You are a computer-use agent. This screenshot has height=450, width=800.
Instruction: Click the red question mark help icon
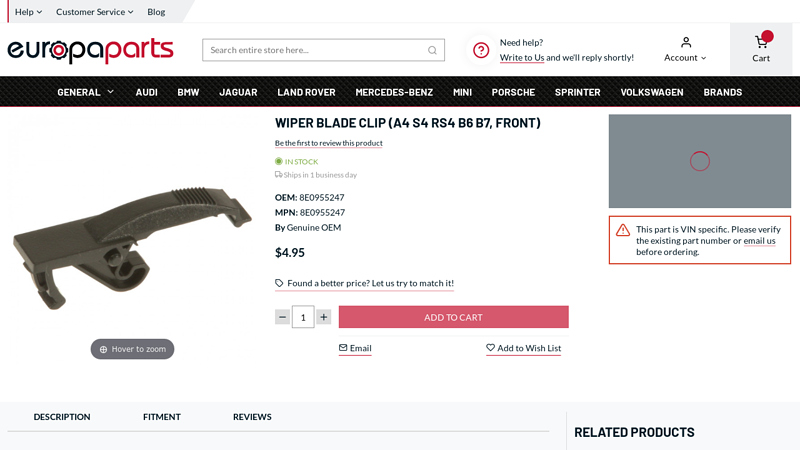coord(481,50)
